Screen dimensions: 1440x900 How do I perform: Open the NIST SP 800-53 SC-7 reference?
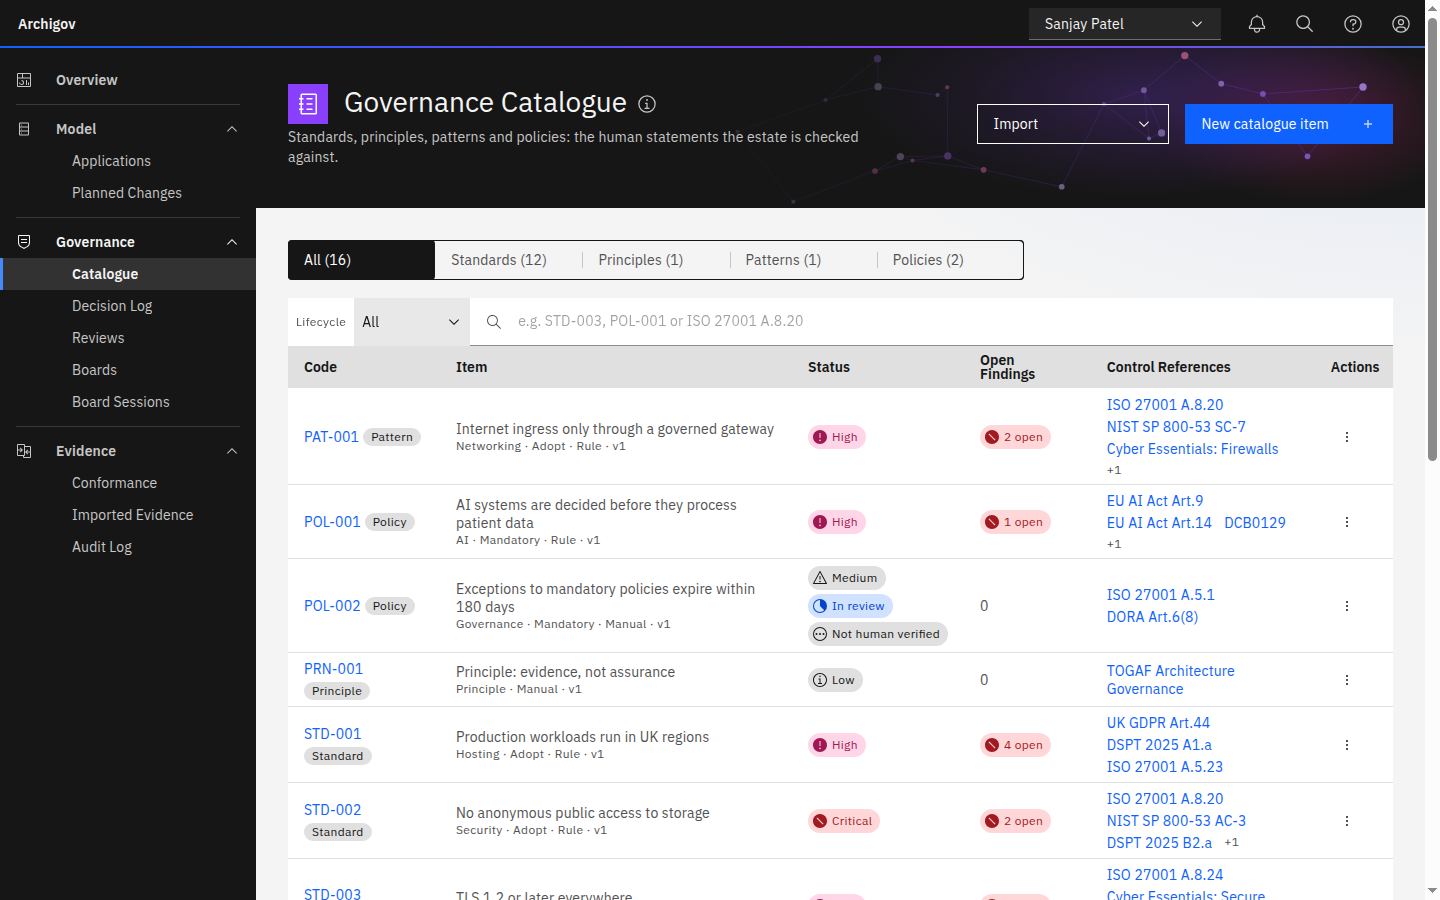[x=1176, y=427]
